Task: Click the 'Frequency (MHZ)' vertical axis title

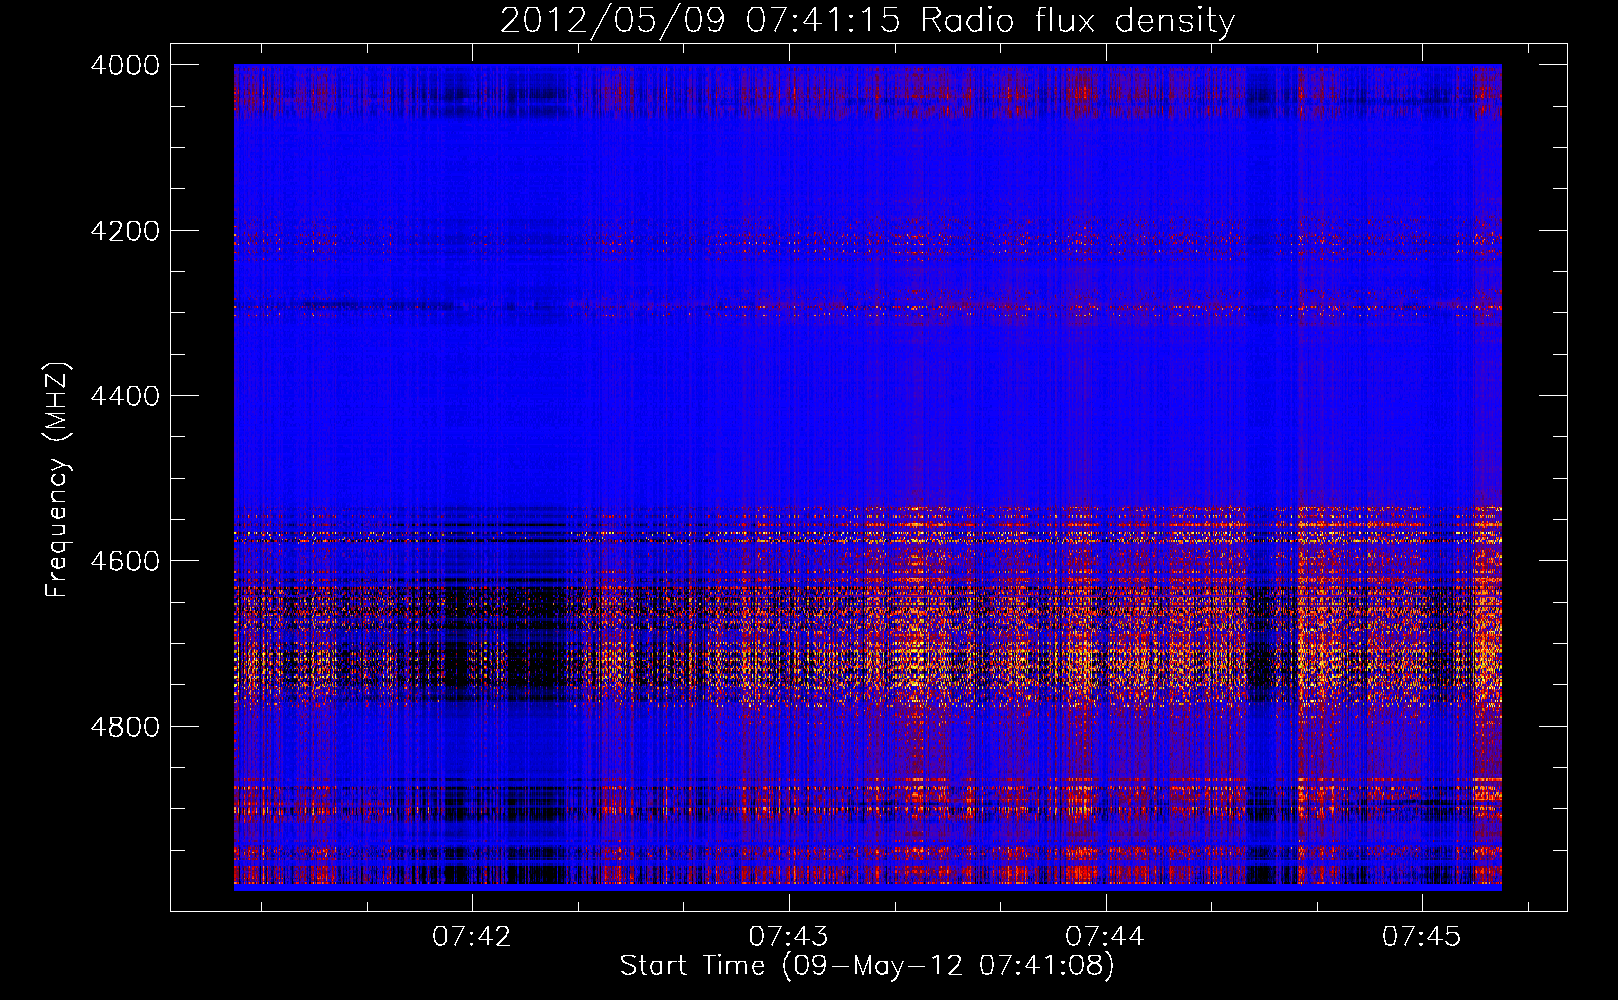Action: [58, 479]
